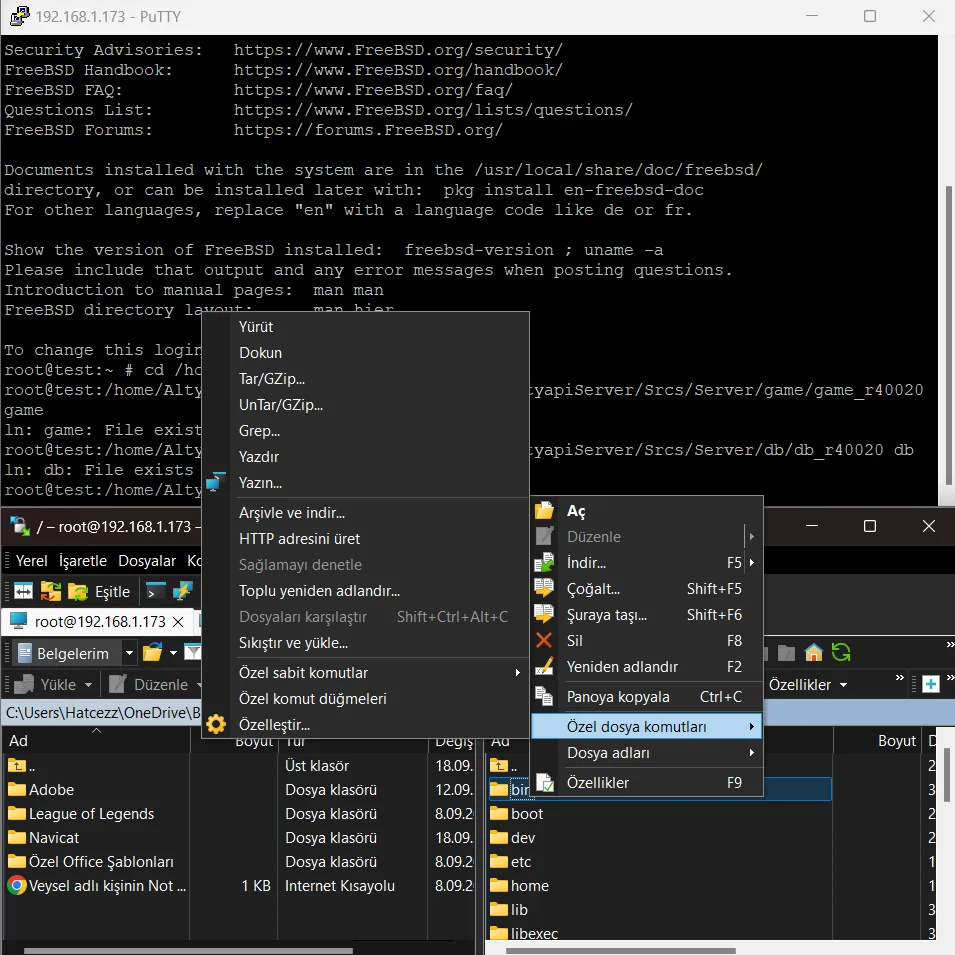Expand the open directory dropdown arrow

coord(174,654)
